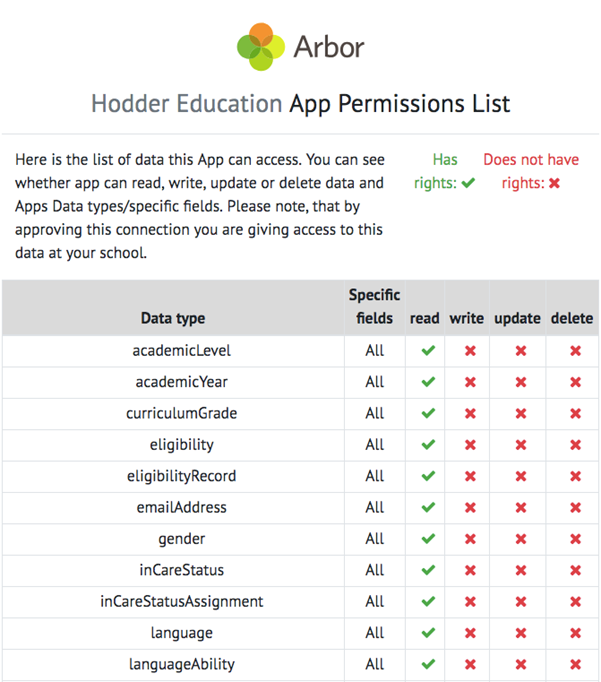The image size is (601, 682).
Task: Click the red cross for inCareStatus update
Action: tap(520, 571)
